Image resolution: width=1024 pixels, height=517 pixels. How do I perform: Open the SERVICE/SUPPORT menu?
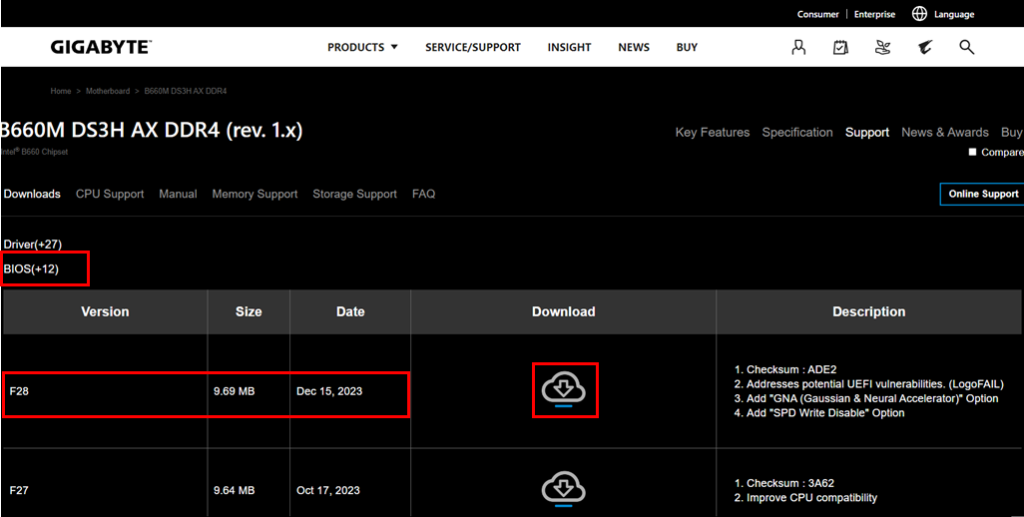(473, 47)
